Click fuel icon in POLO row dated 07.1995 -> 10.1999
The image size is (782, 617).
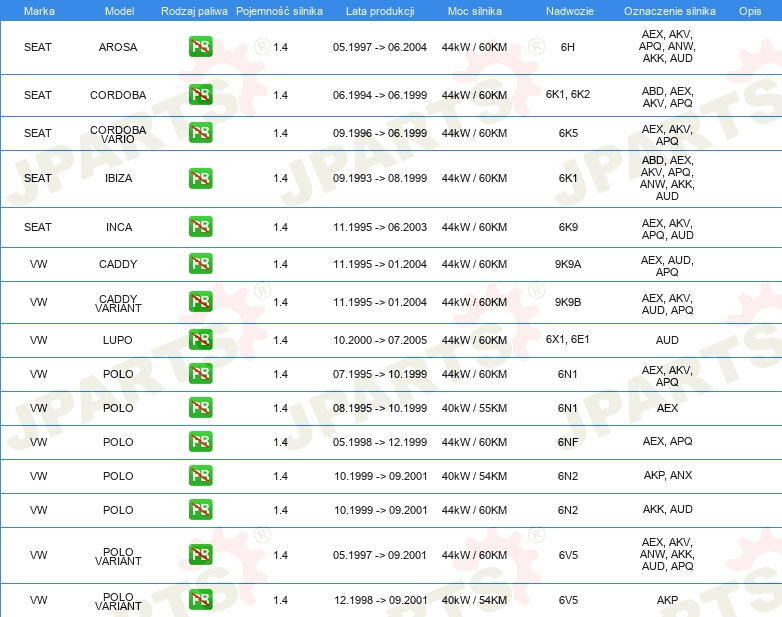[200, 374]
